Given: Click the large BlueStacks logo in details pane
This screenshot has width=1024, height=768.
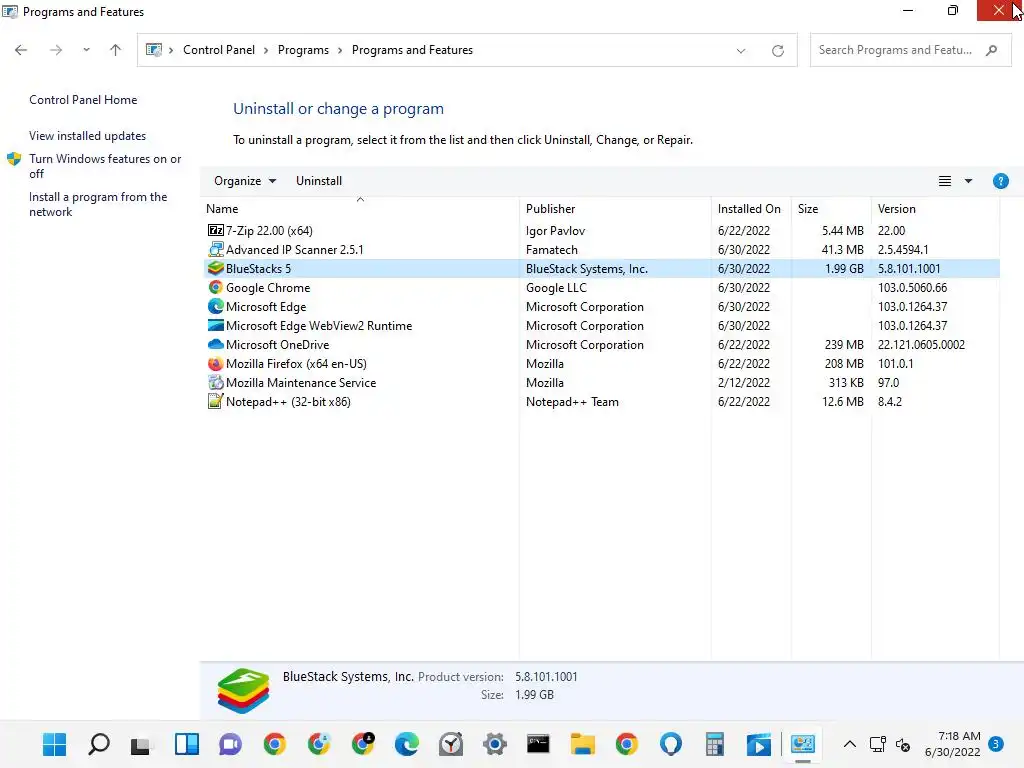Looking at the screenshot, I should tap(243, 690).
